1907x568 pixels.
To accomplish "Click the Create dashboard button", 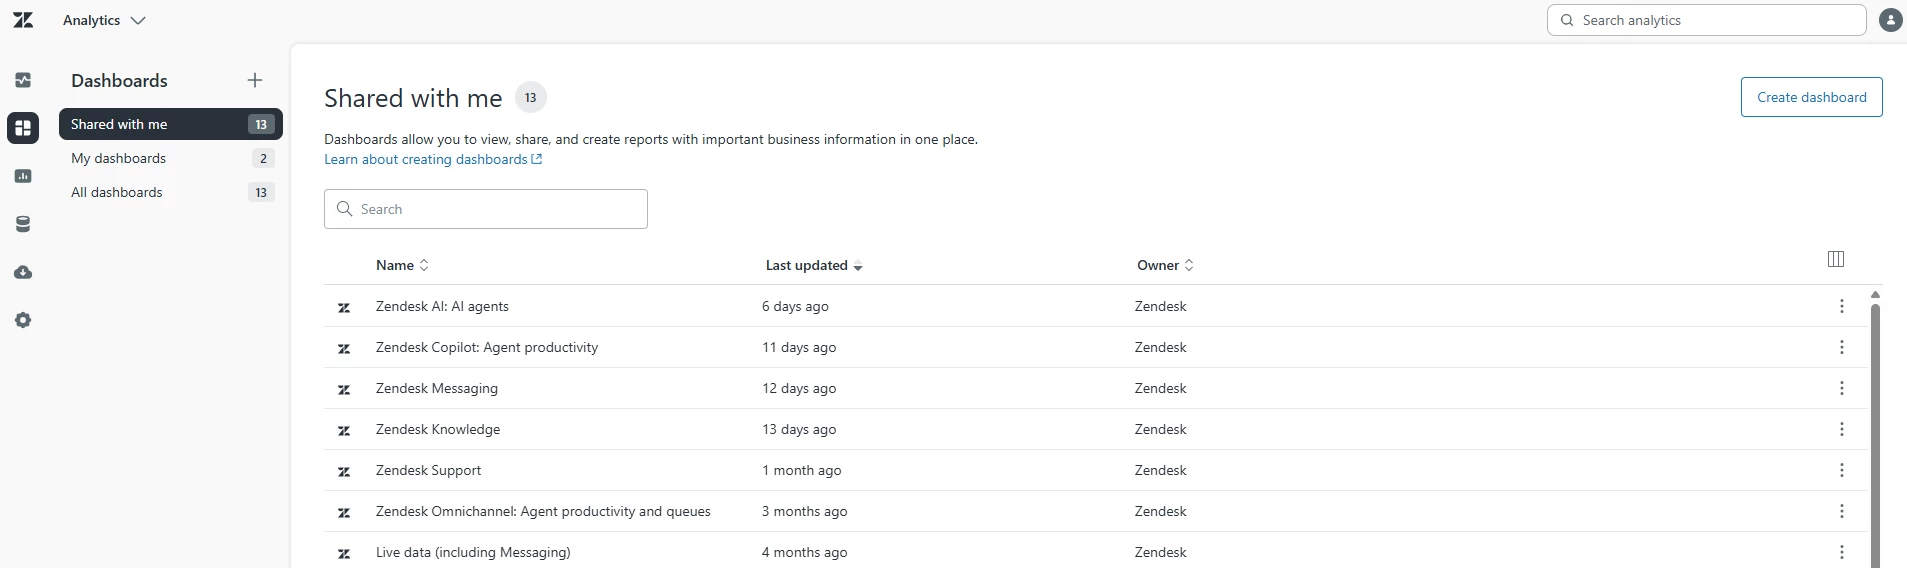I will click(x=1811, y=97).
